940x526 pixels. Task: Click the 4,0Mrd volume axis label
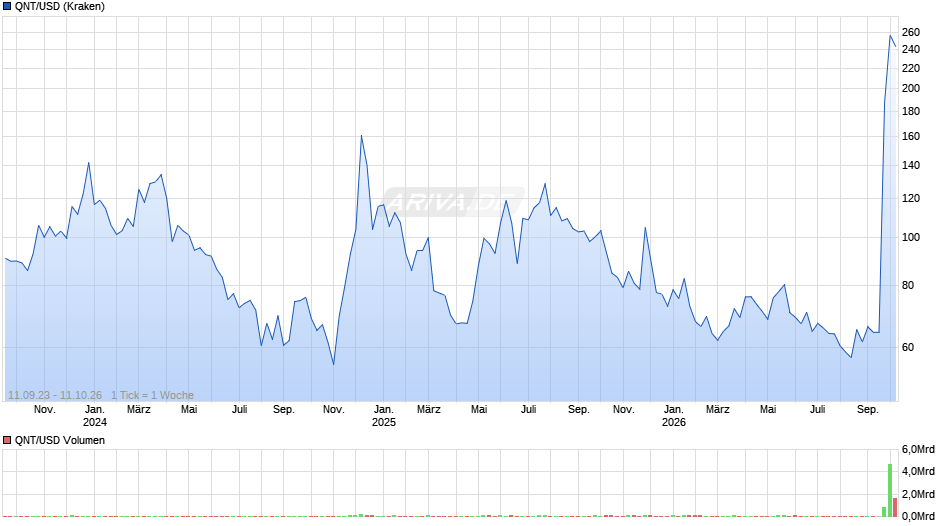coord(918,471)
